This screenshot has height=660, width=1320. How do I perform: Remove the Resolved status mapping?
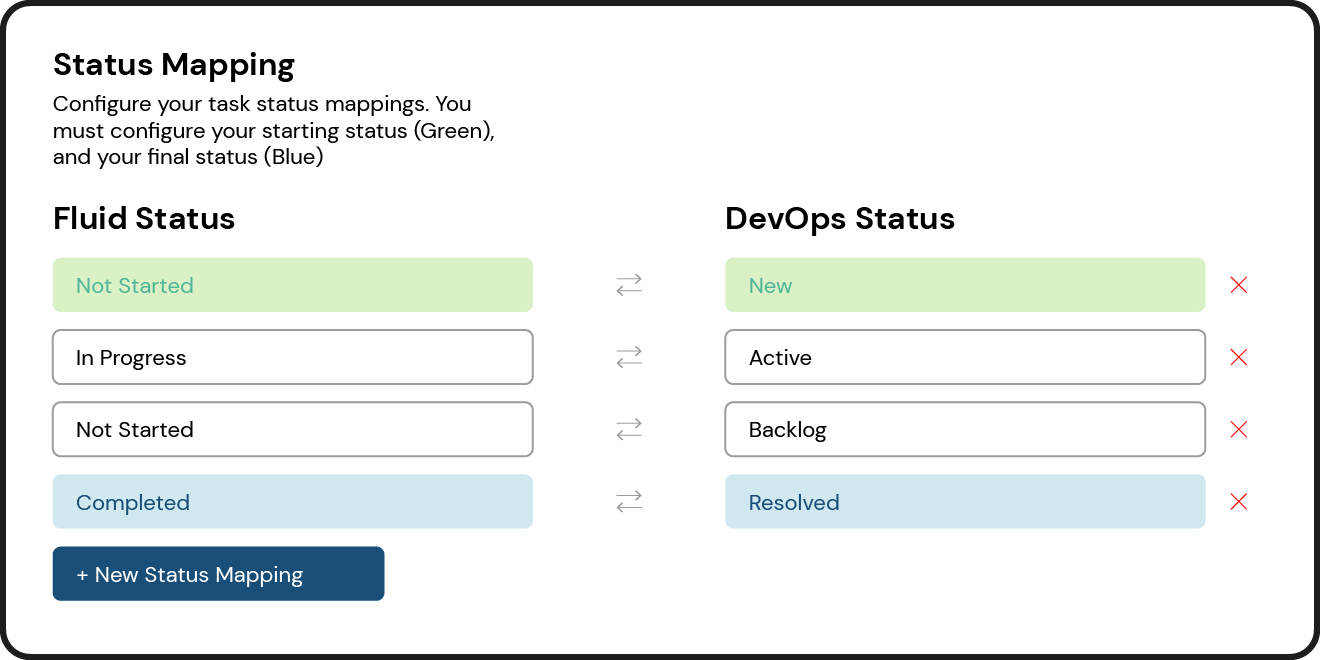point(1238,501)
